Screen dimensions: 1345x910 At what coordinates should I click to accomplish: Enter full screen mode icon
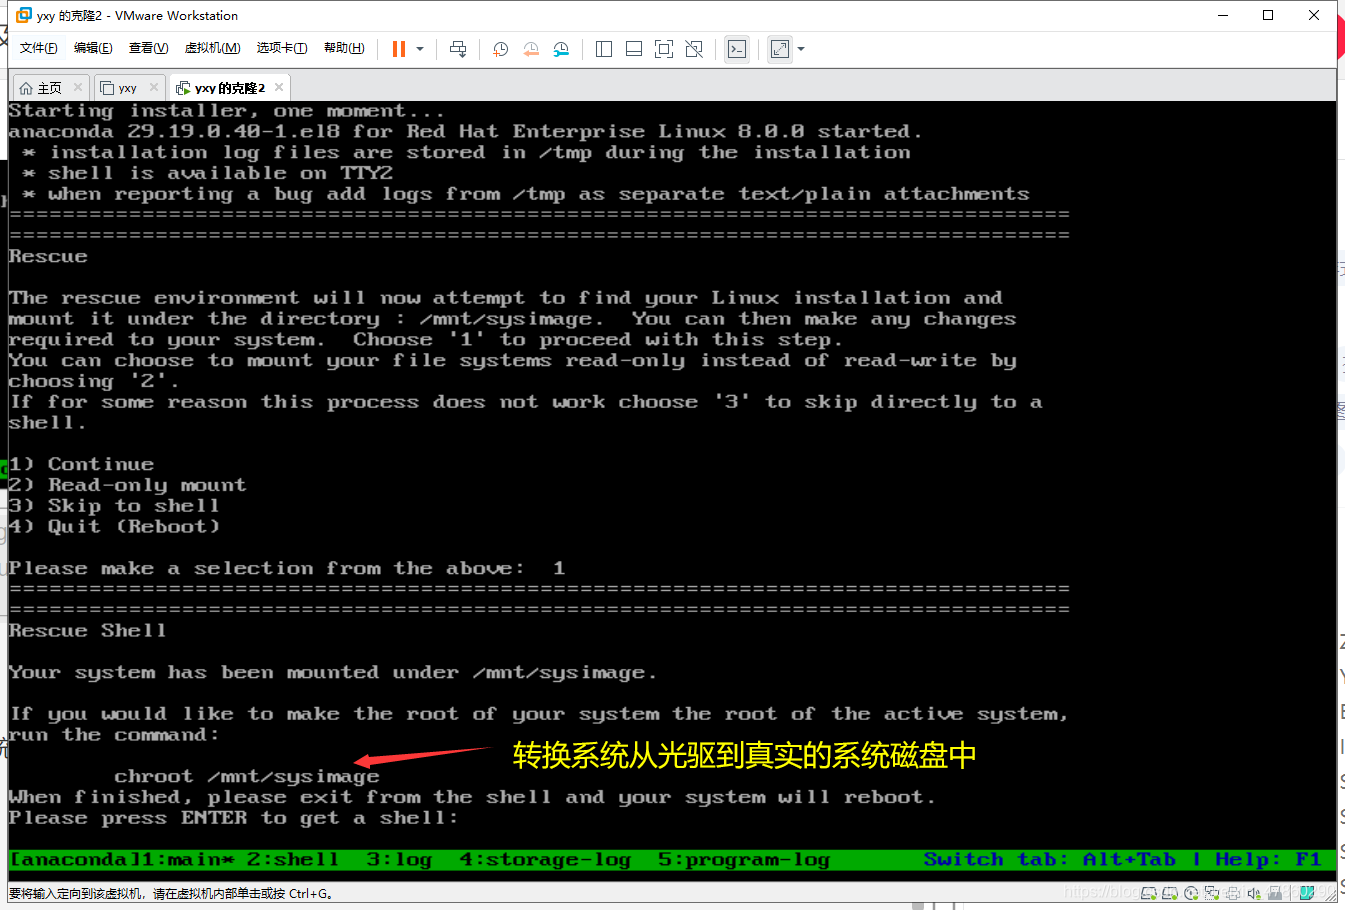664,49
